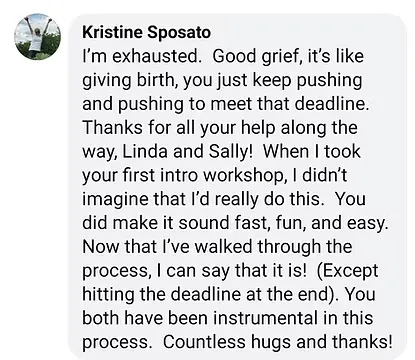Click the words "Good grief"
This screenshot has width=415, height=360.
[254, 56]
